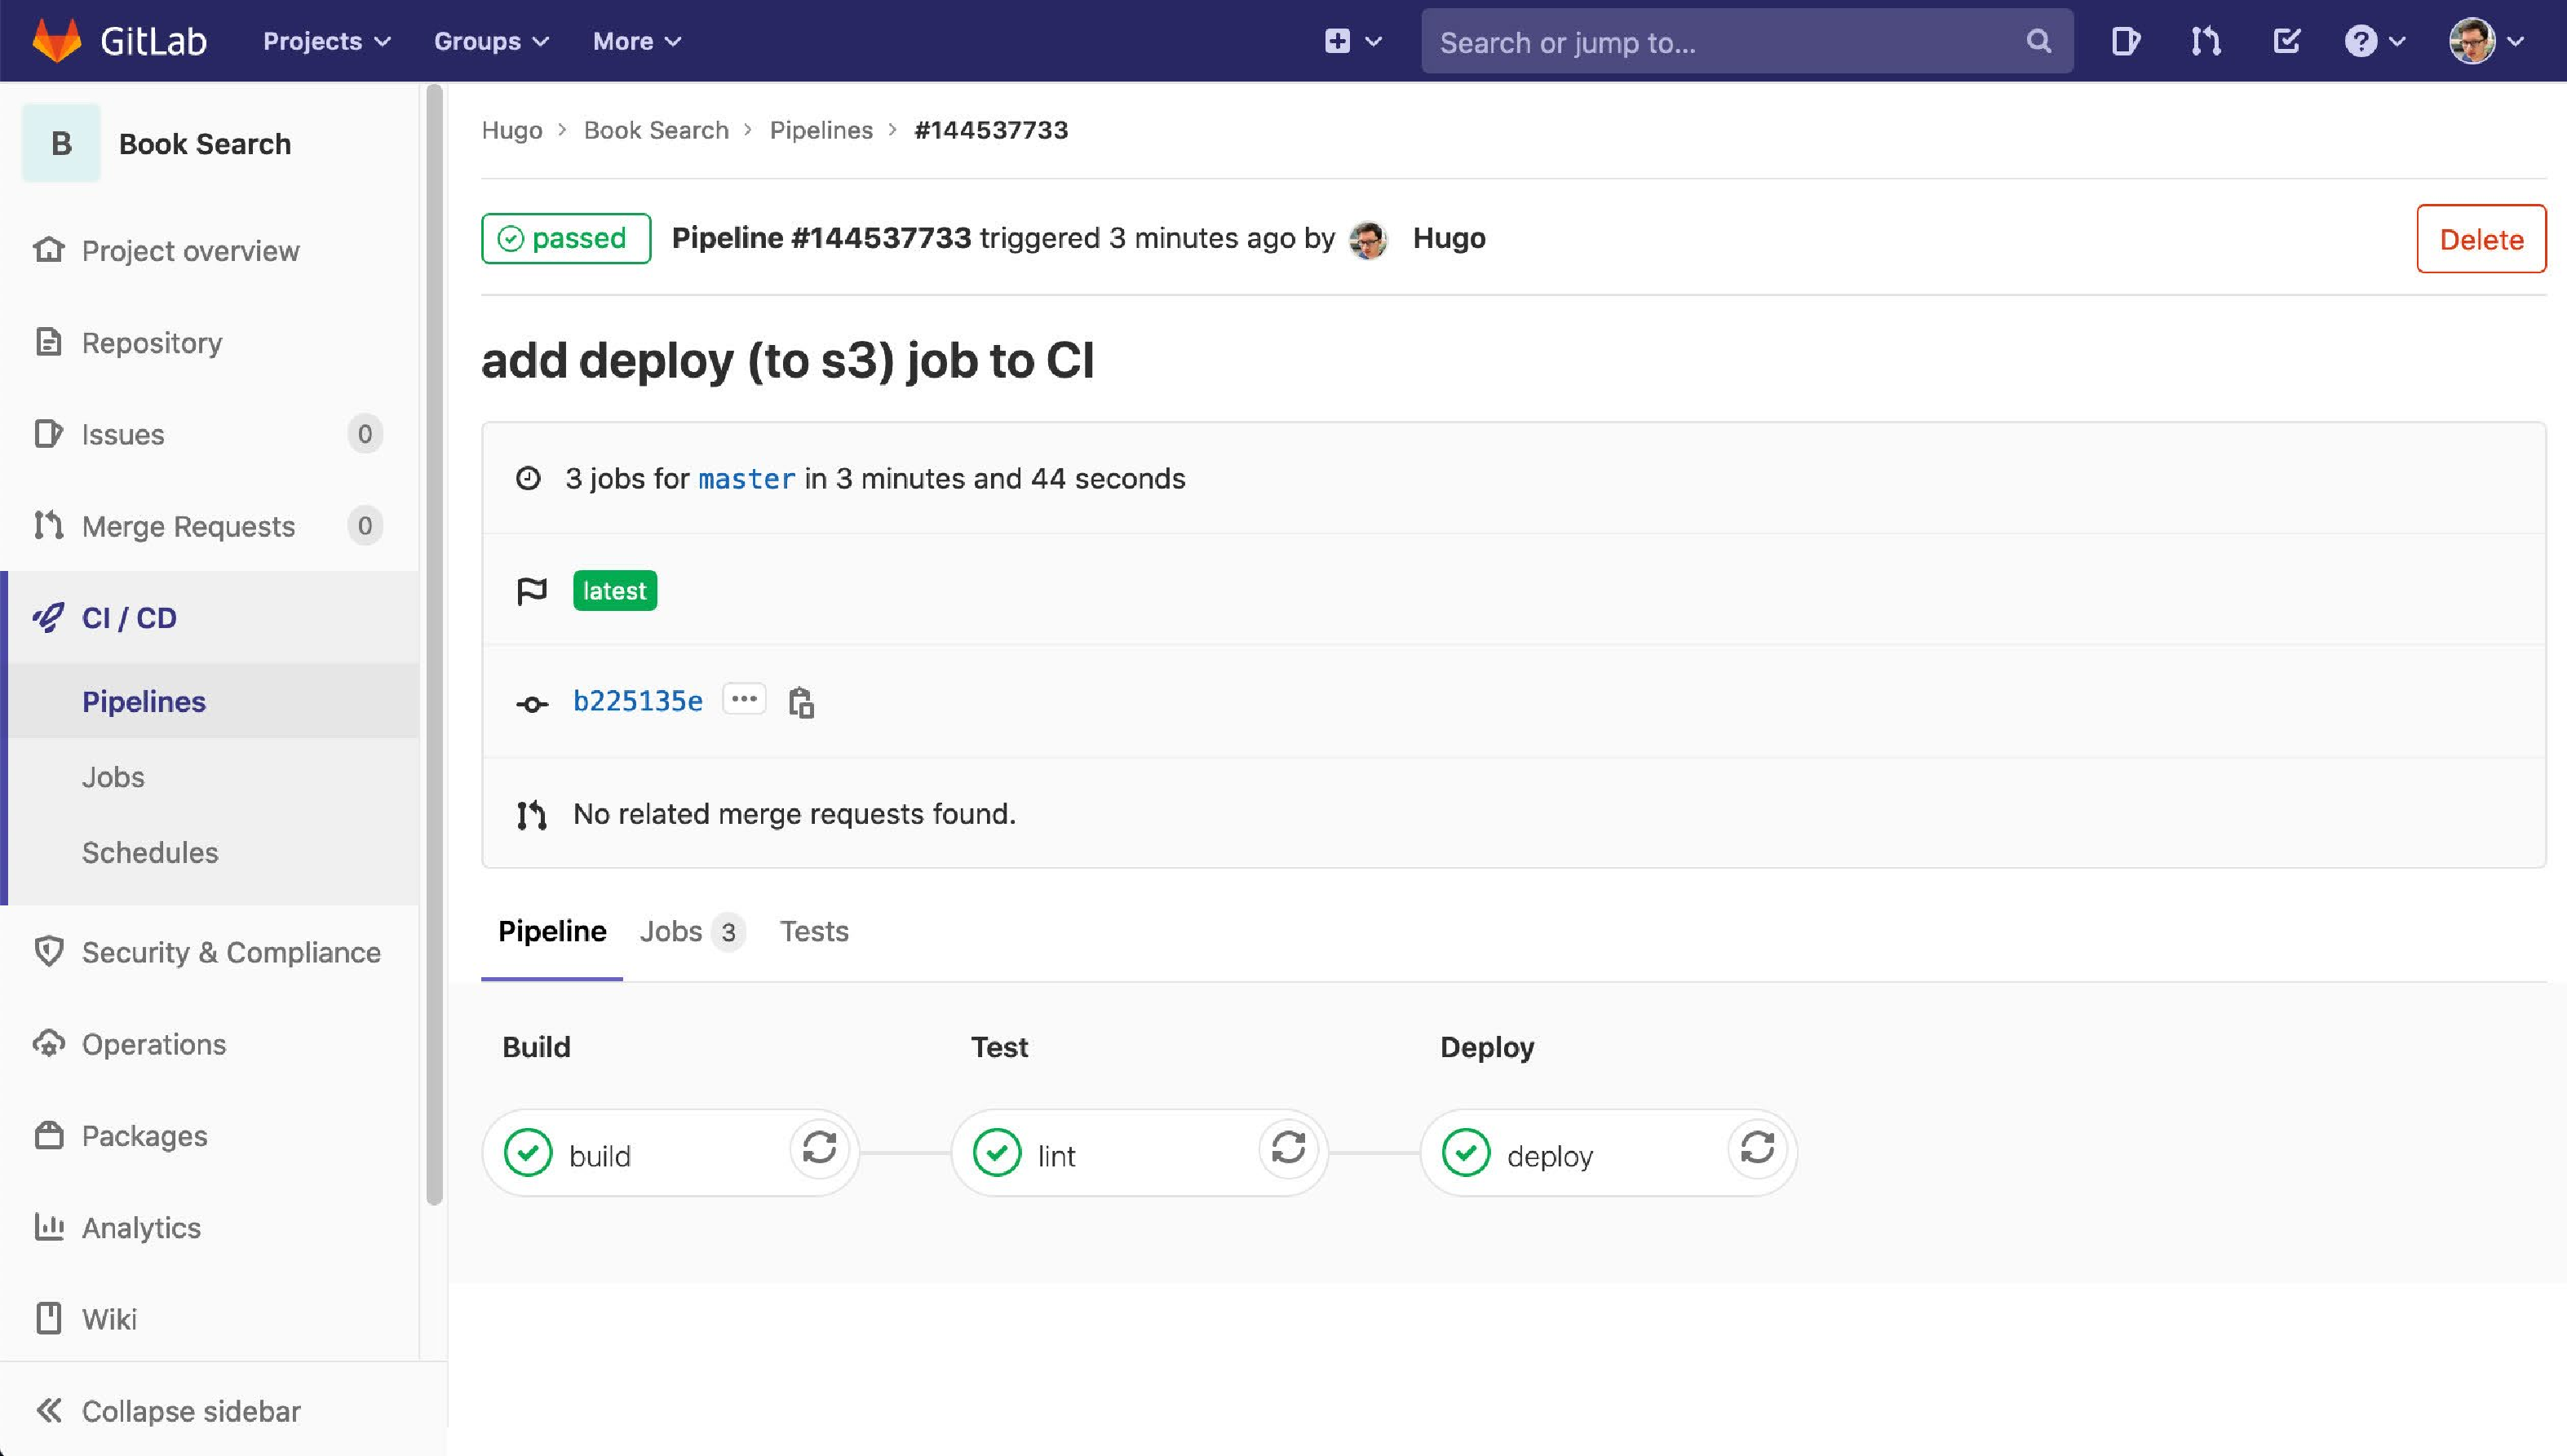Switch to the Jobs tab
Screen dimensions: 2567x1456
pyautogui.click(x=692, y=931)
